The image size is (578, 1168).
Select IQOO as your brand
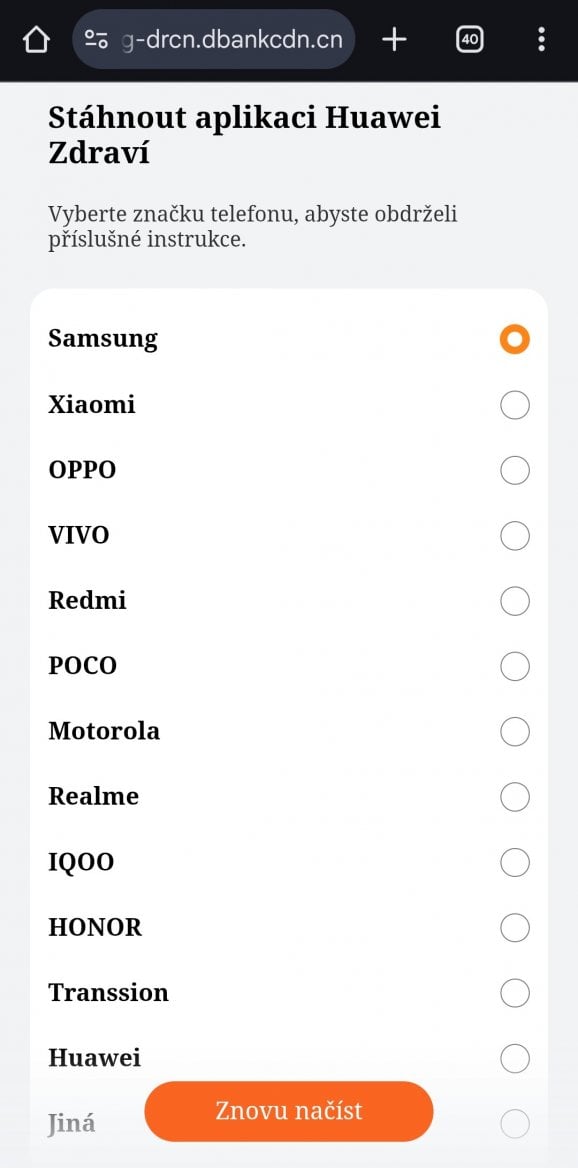[514, 862]
